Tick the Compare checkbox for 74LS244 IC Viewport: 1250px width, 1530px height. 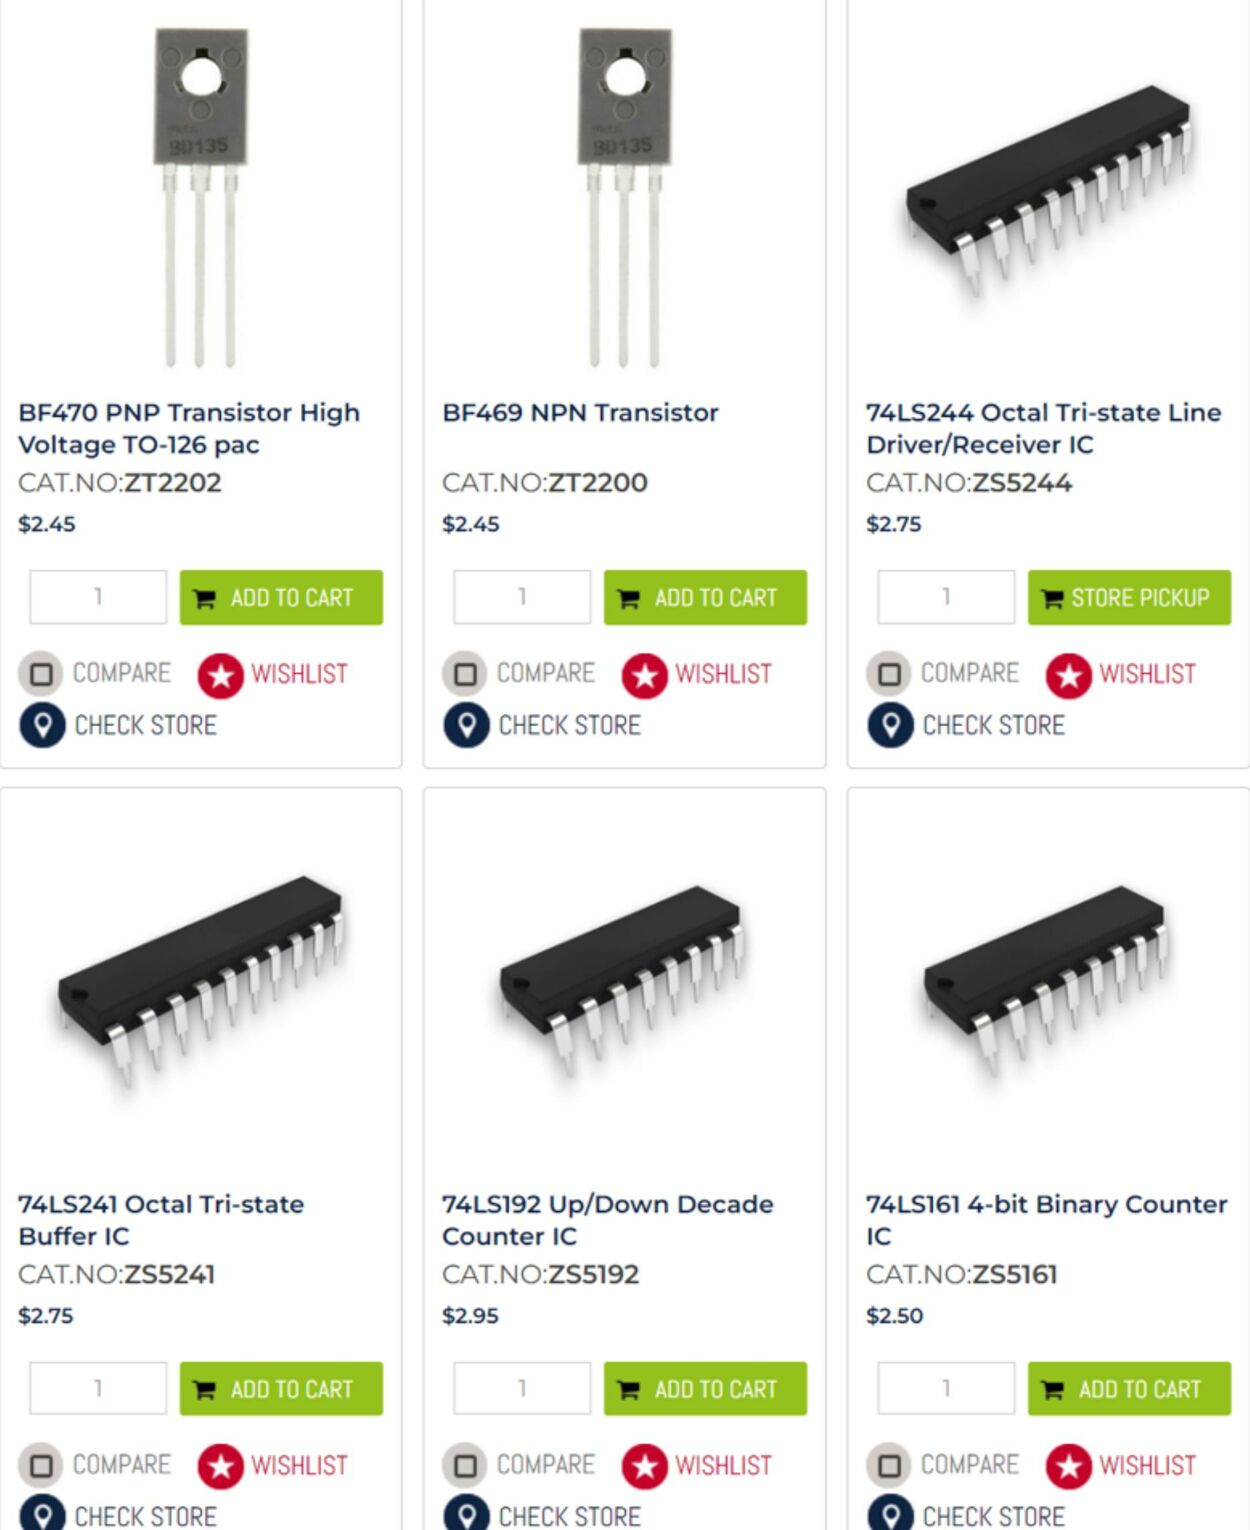[889, 674]
